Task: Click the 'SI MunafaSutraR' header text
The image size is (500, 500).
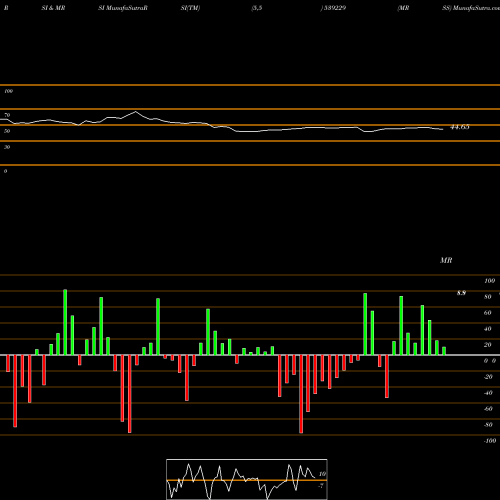Action: tap(123, 8)
